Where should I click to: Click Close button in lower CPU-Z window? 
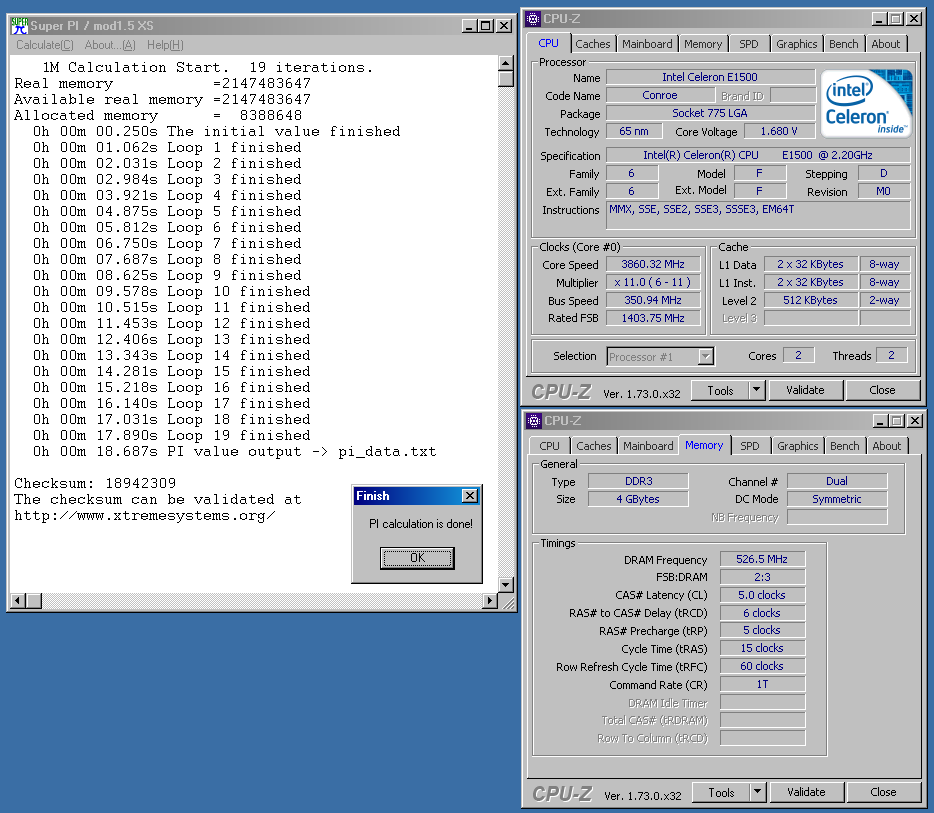coord(883,793)
